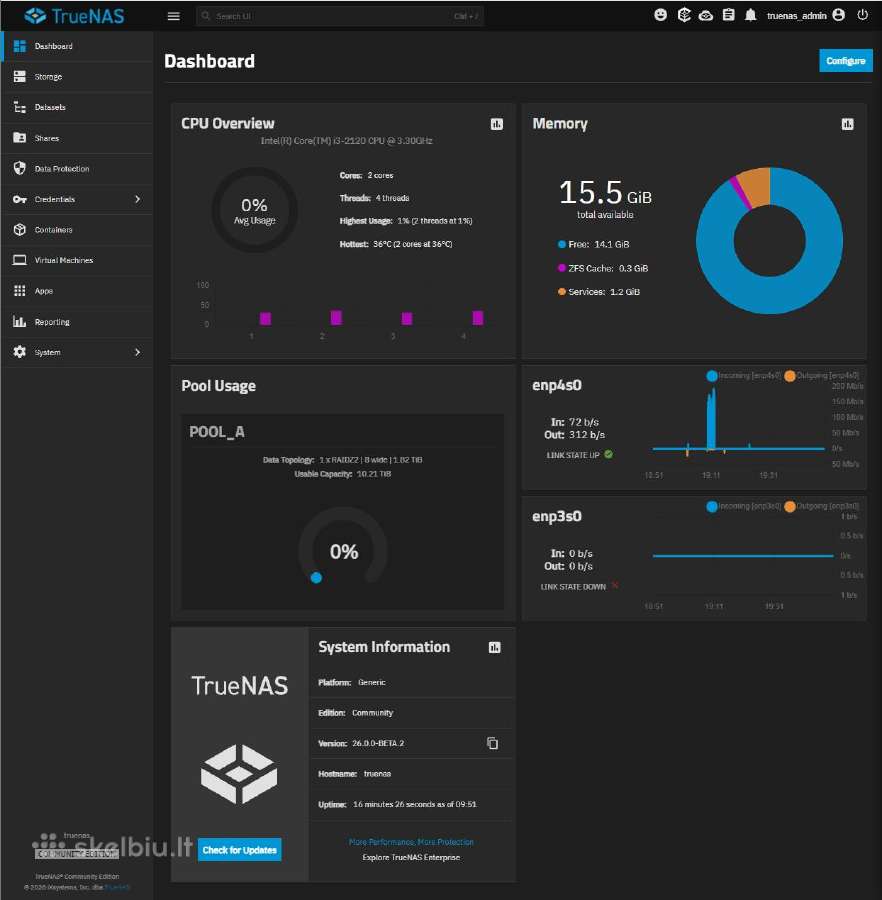Click the enp4s0 interface title

tap(557, 385)
